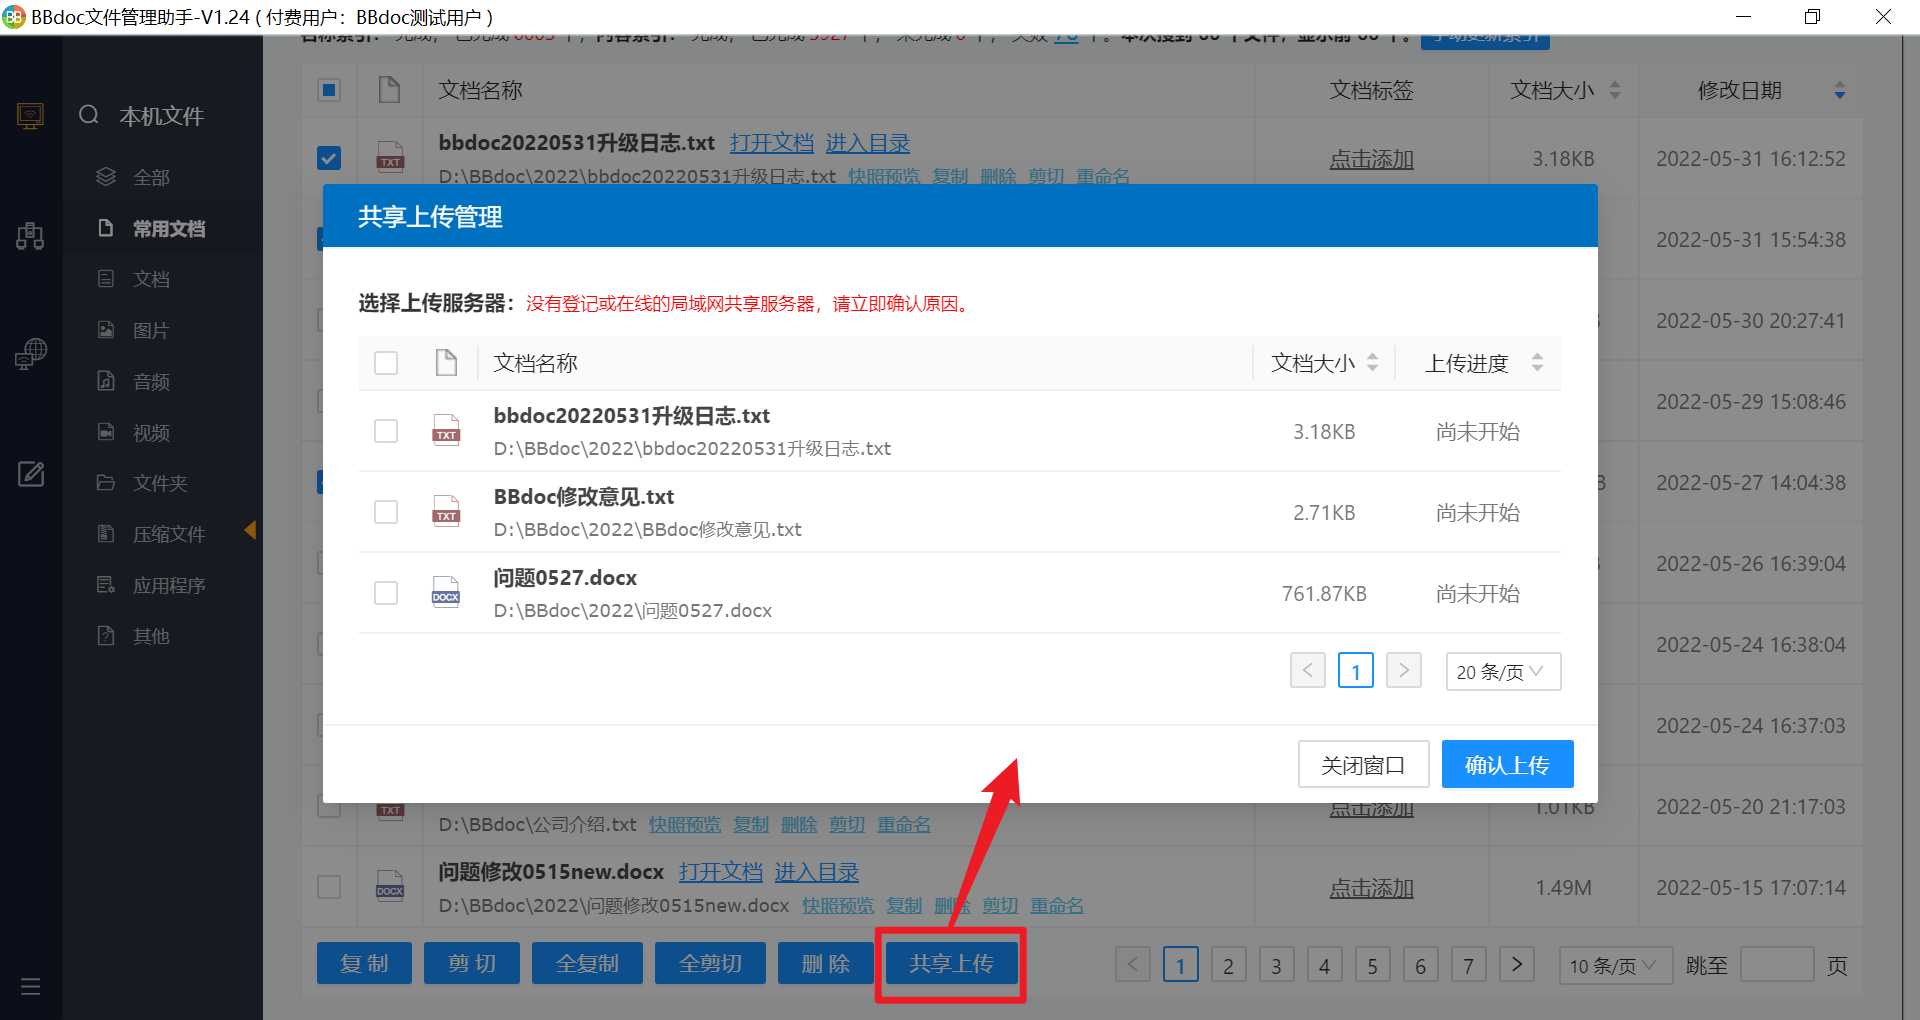This screenshot has width=1920, height=1020.
Task: Click the 关闭窗口 button
Action: (x=1363, y=765)
